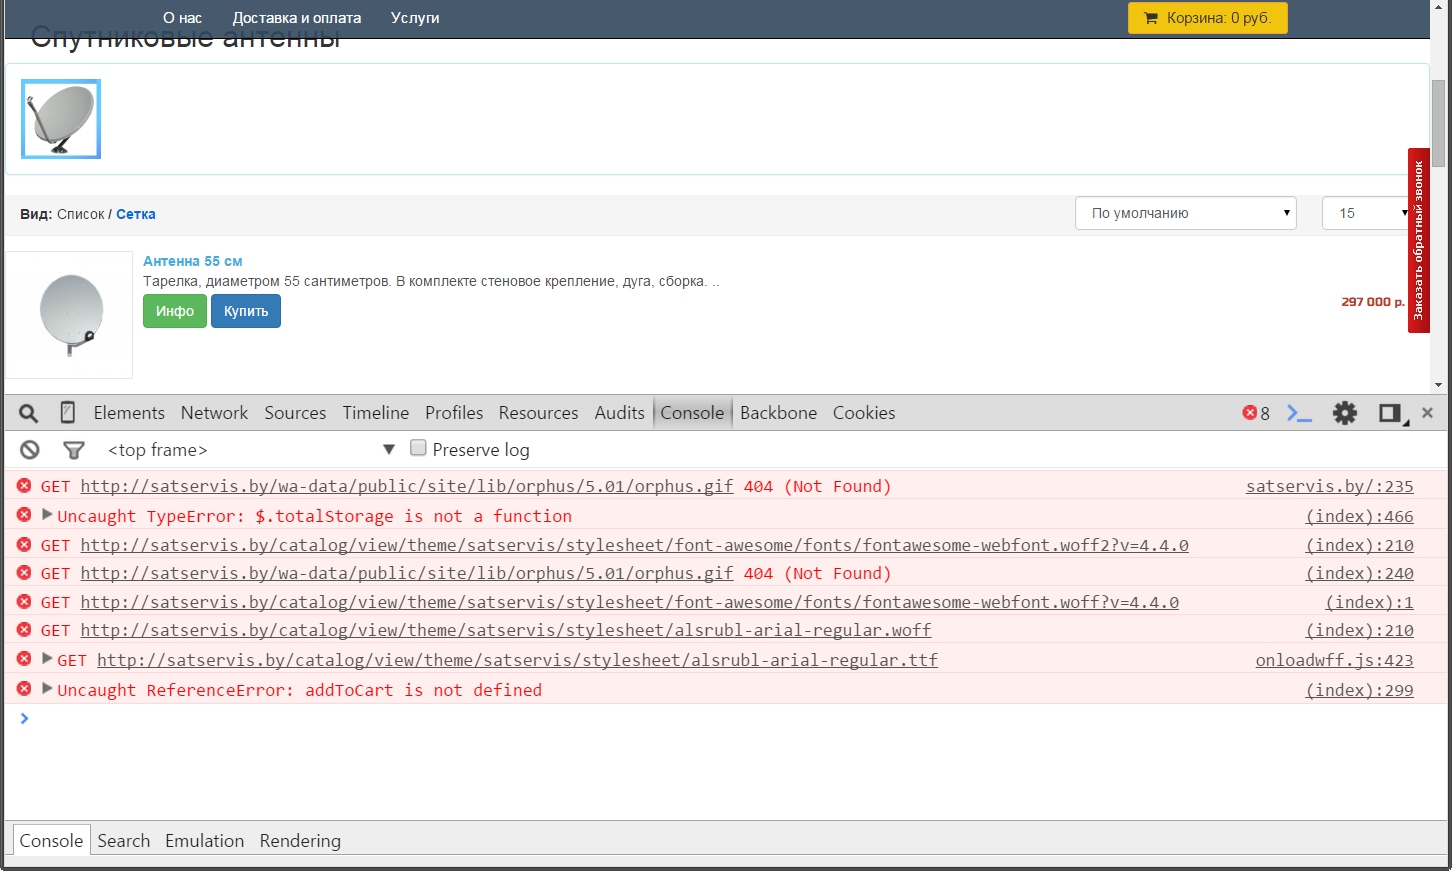Open source link (index):466
This screenshot has height=871, width=1452.
(x=1360, y=516)
